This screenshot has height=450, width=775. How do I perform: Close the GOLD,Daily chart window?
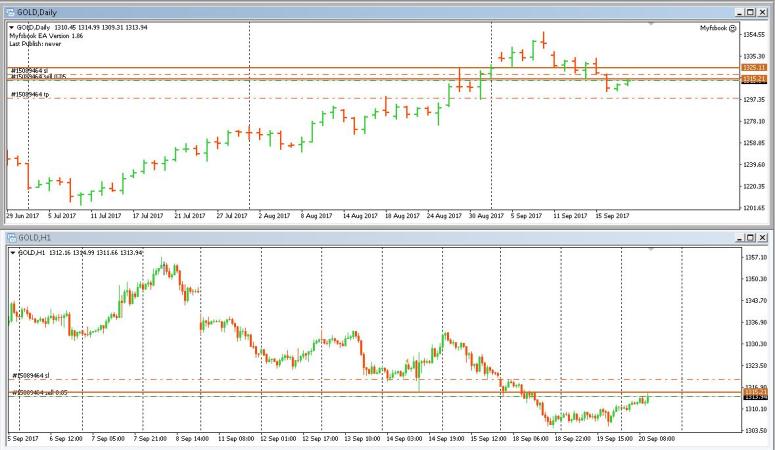coord(765,10)
